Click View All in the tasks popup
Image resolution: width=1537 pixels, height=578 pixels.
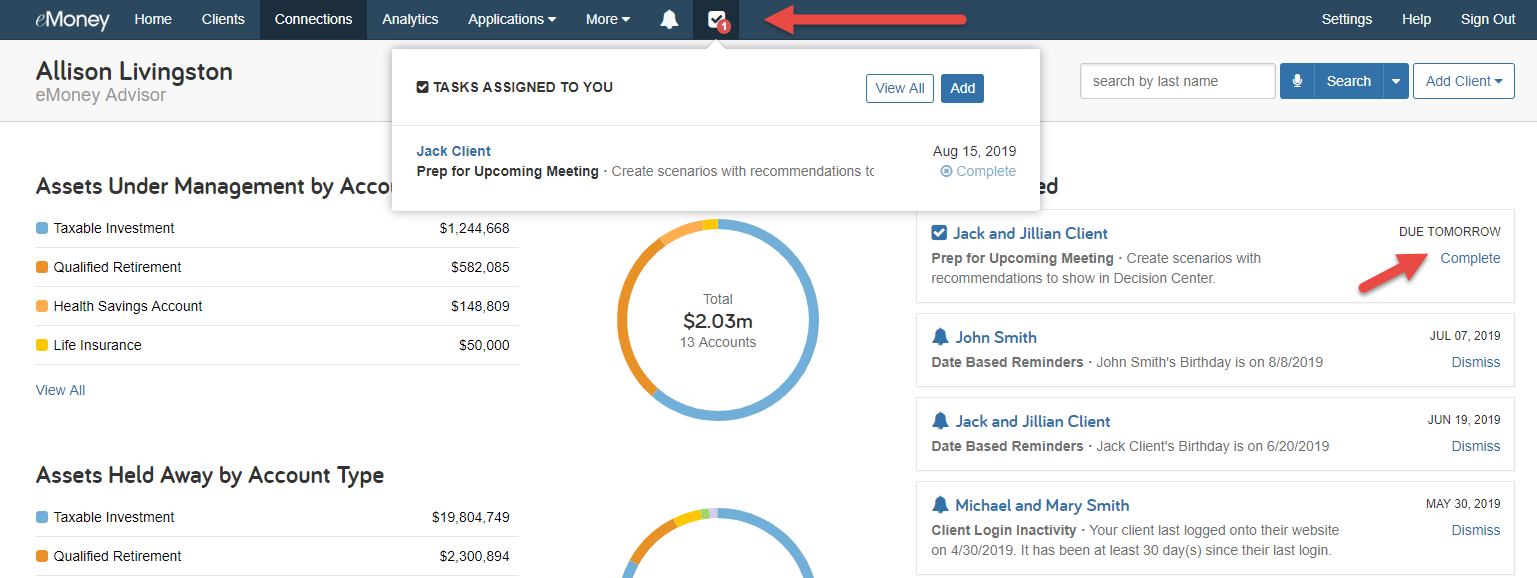pos(899,88)
